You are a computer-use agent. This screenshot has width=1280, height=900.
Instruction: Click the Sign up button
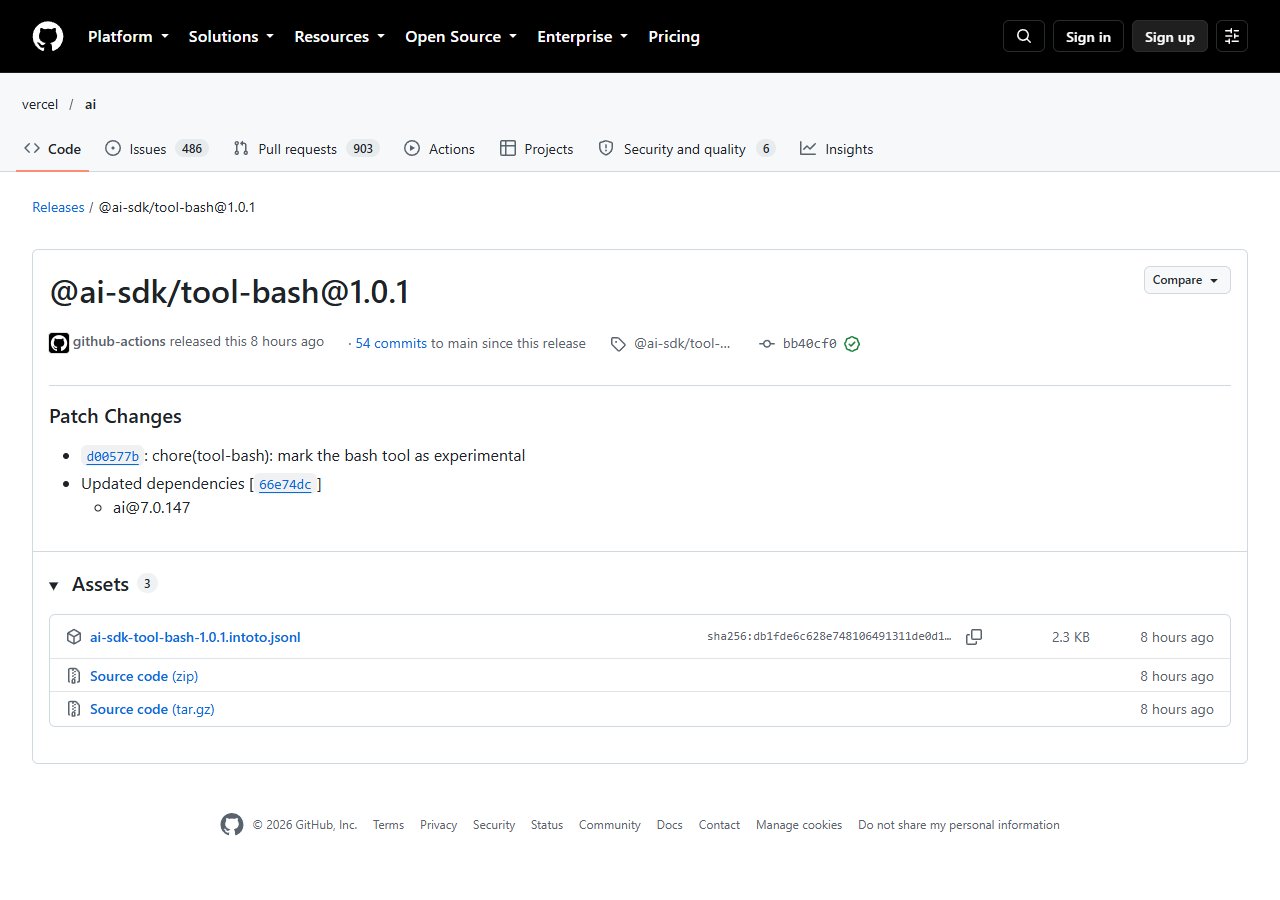pyautogui.click(x=1170, y=36)
